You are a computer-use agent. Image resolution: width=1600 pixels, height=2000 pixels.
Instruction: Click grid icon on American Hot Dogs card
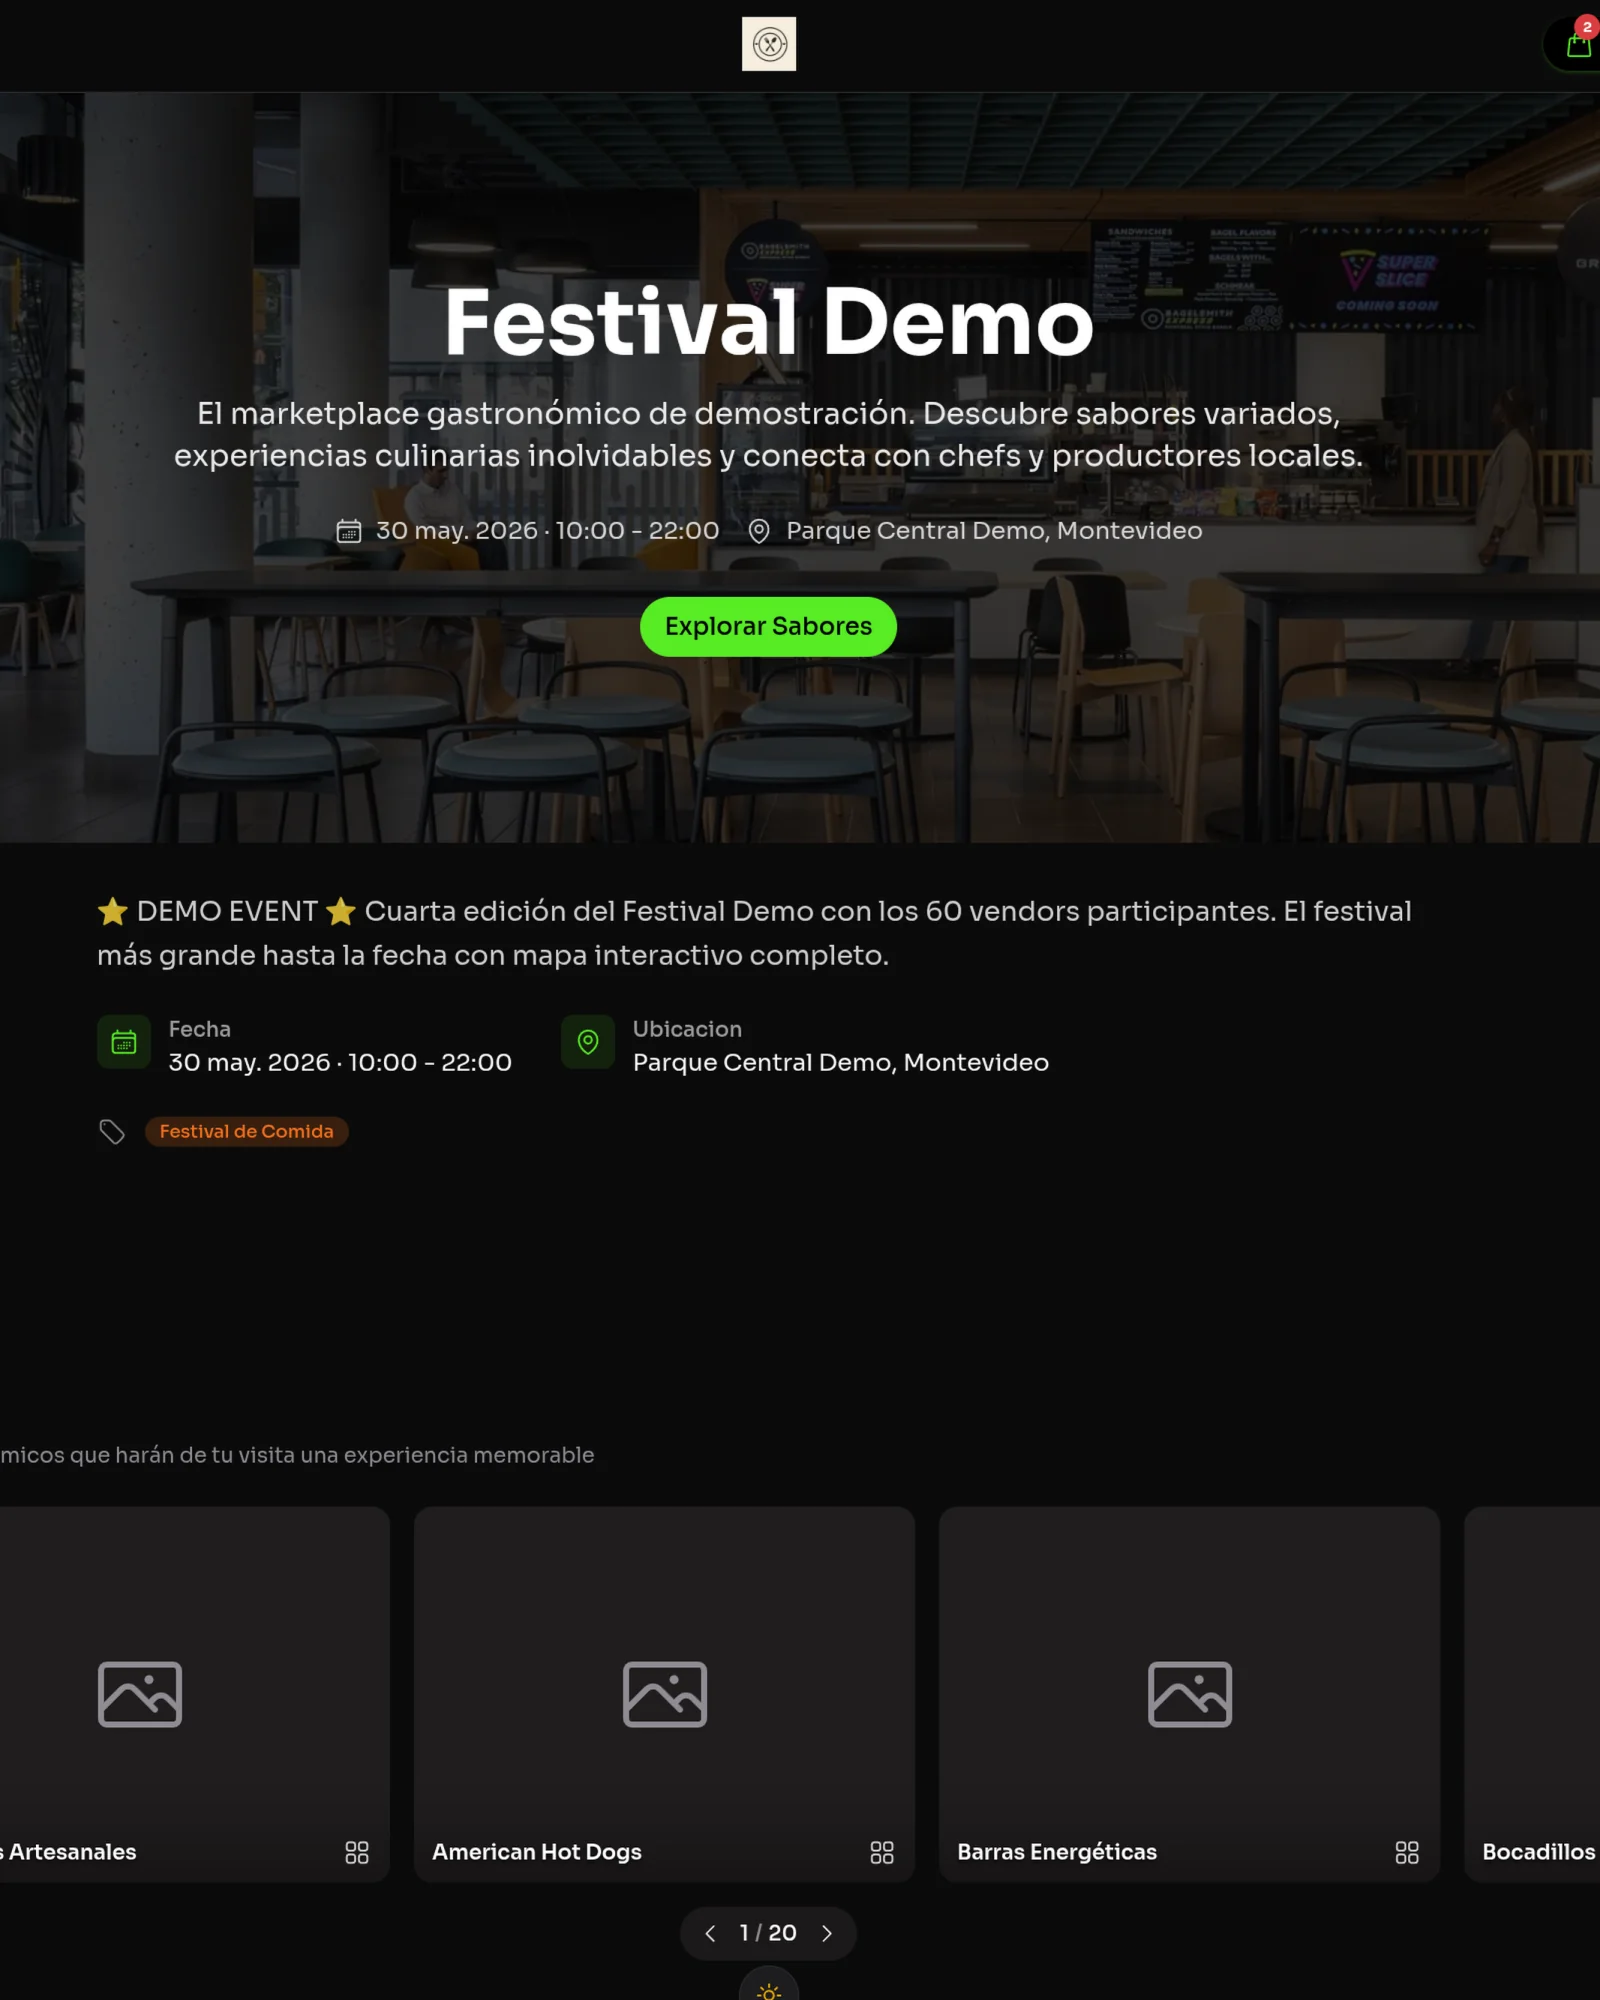click(x=882, y=1852)
